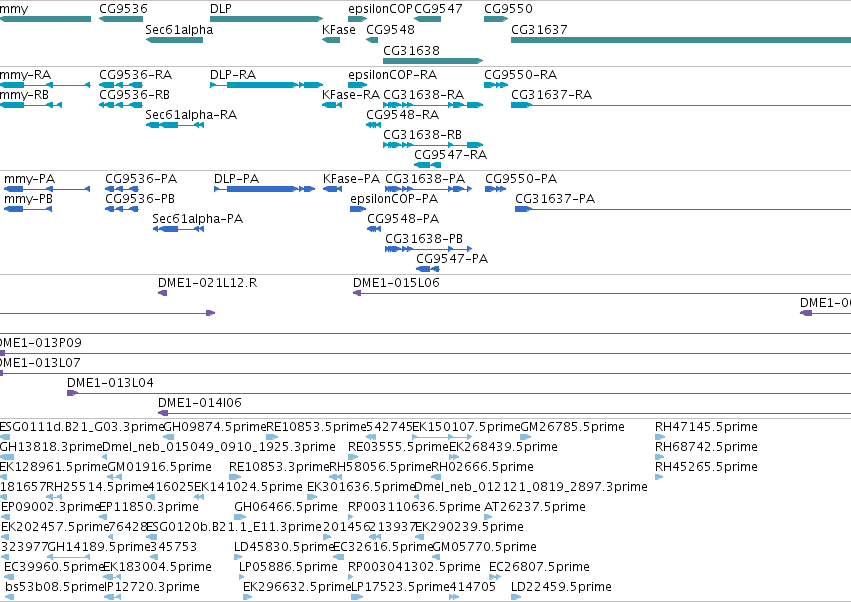851x602 pixels.
Task: Open protein CG9548-PA
Action: 374,229
